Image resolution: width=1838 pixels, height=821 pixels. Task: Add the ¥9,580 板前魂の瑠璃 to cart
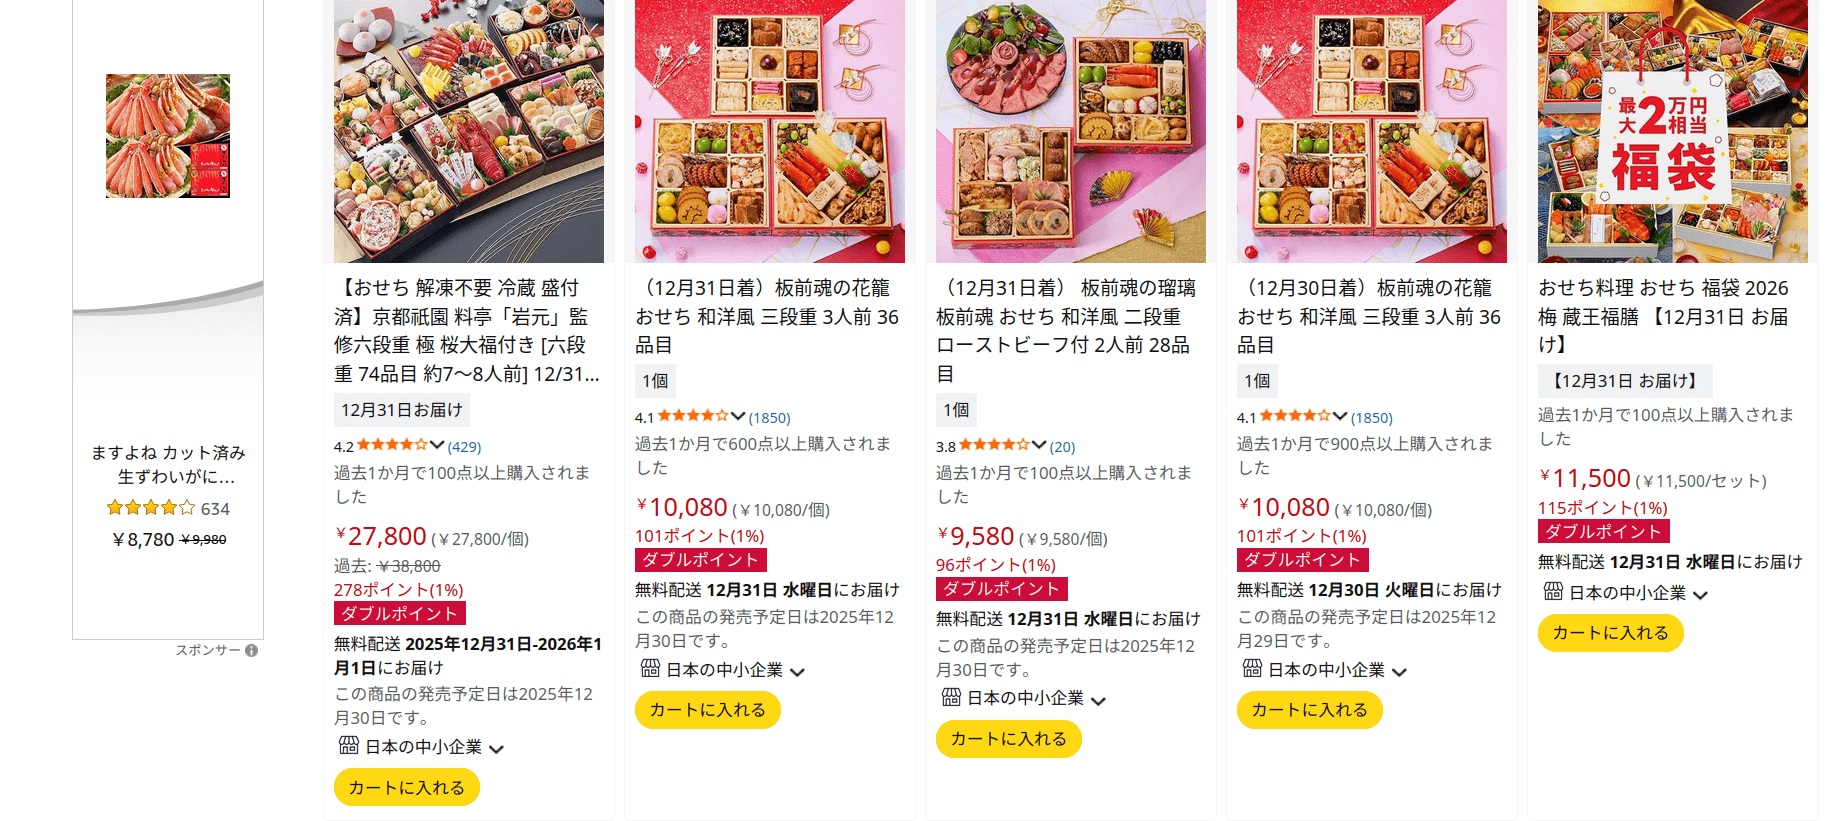tap(1009, 739)
